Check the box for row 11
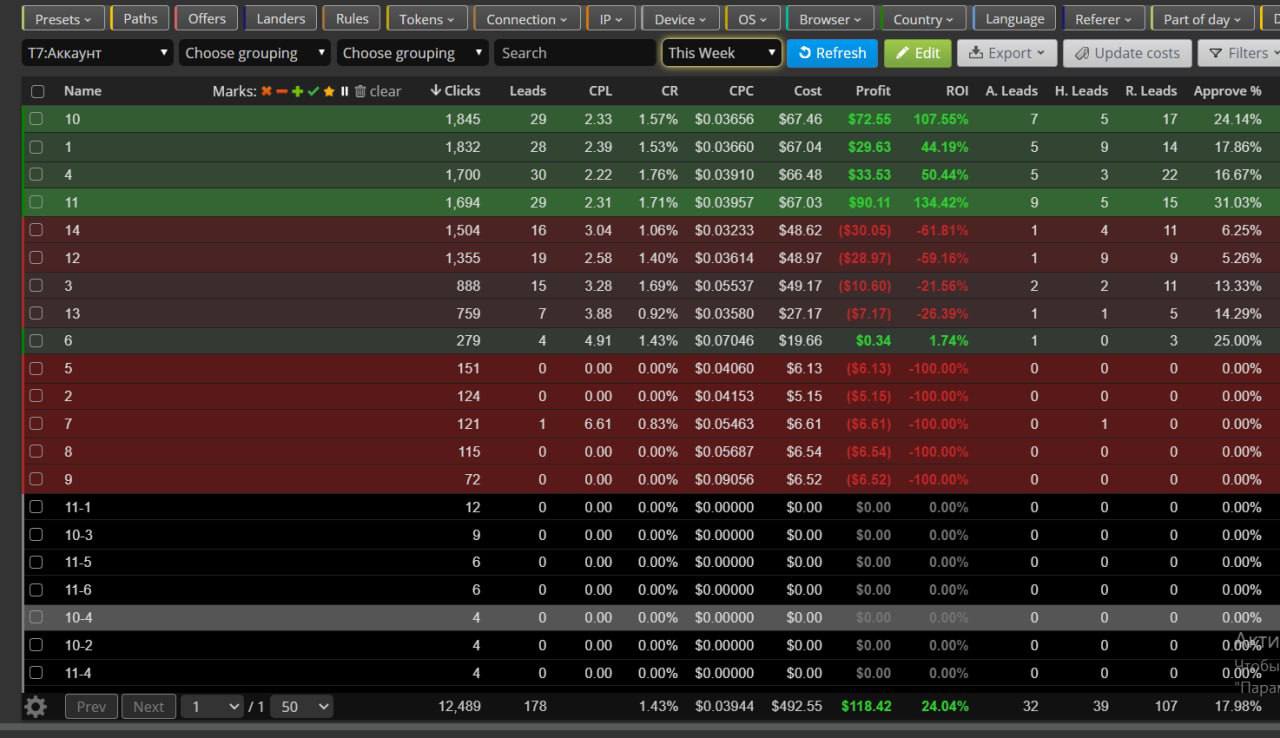The height and width of the screenshot is (738, 1280). 37,202
